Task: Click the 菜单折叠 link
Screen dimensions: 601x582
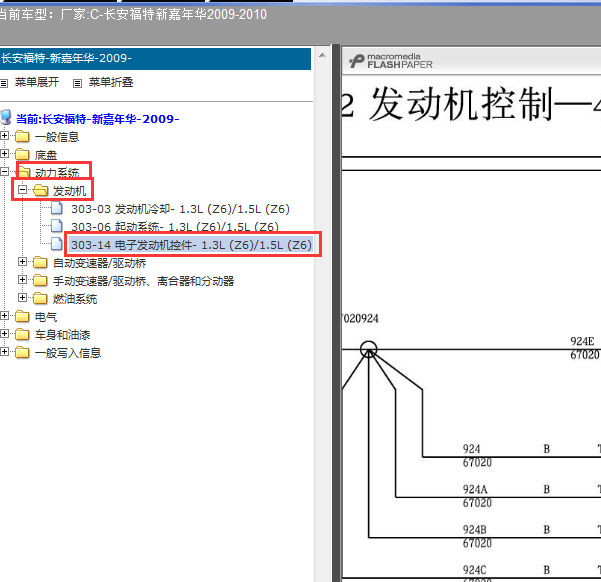Action: (x=111, y=82)
